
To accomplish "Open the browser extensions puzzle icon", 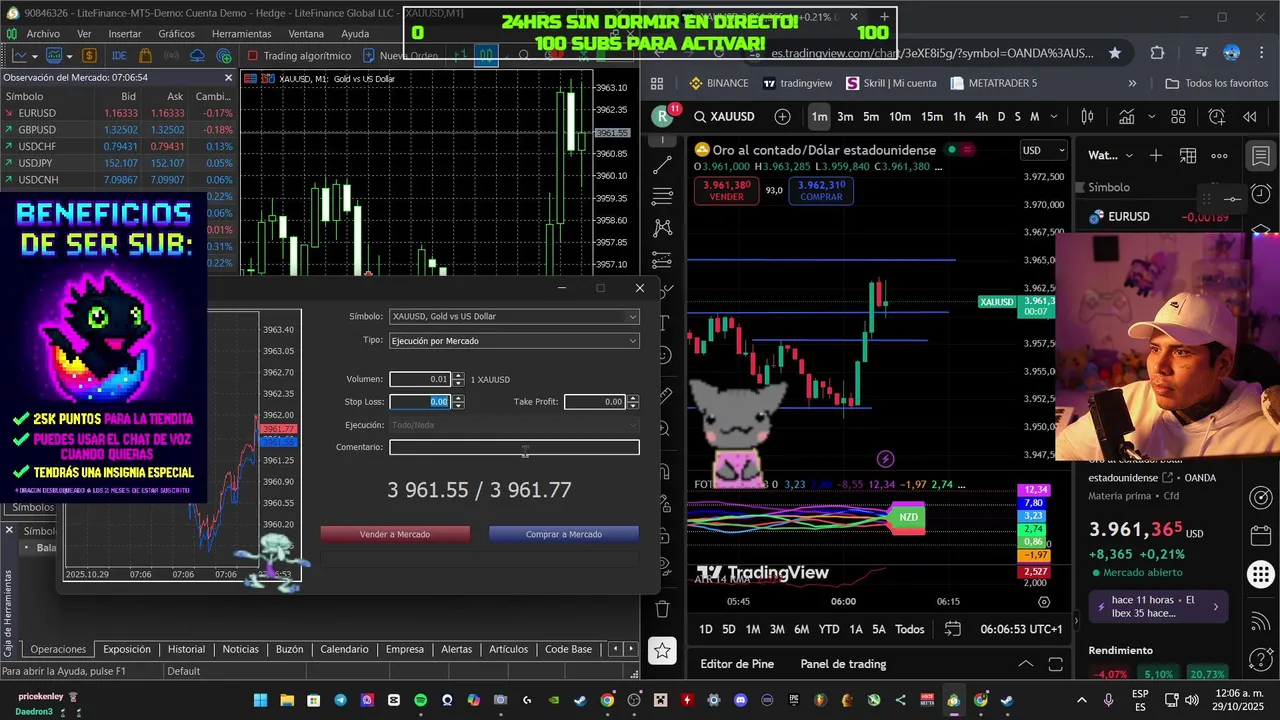I will (x=1157, y=53).
